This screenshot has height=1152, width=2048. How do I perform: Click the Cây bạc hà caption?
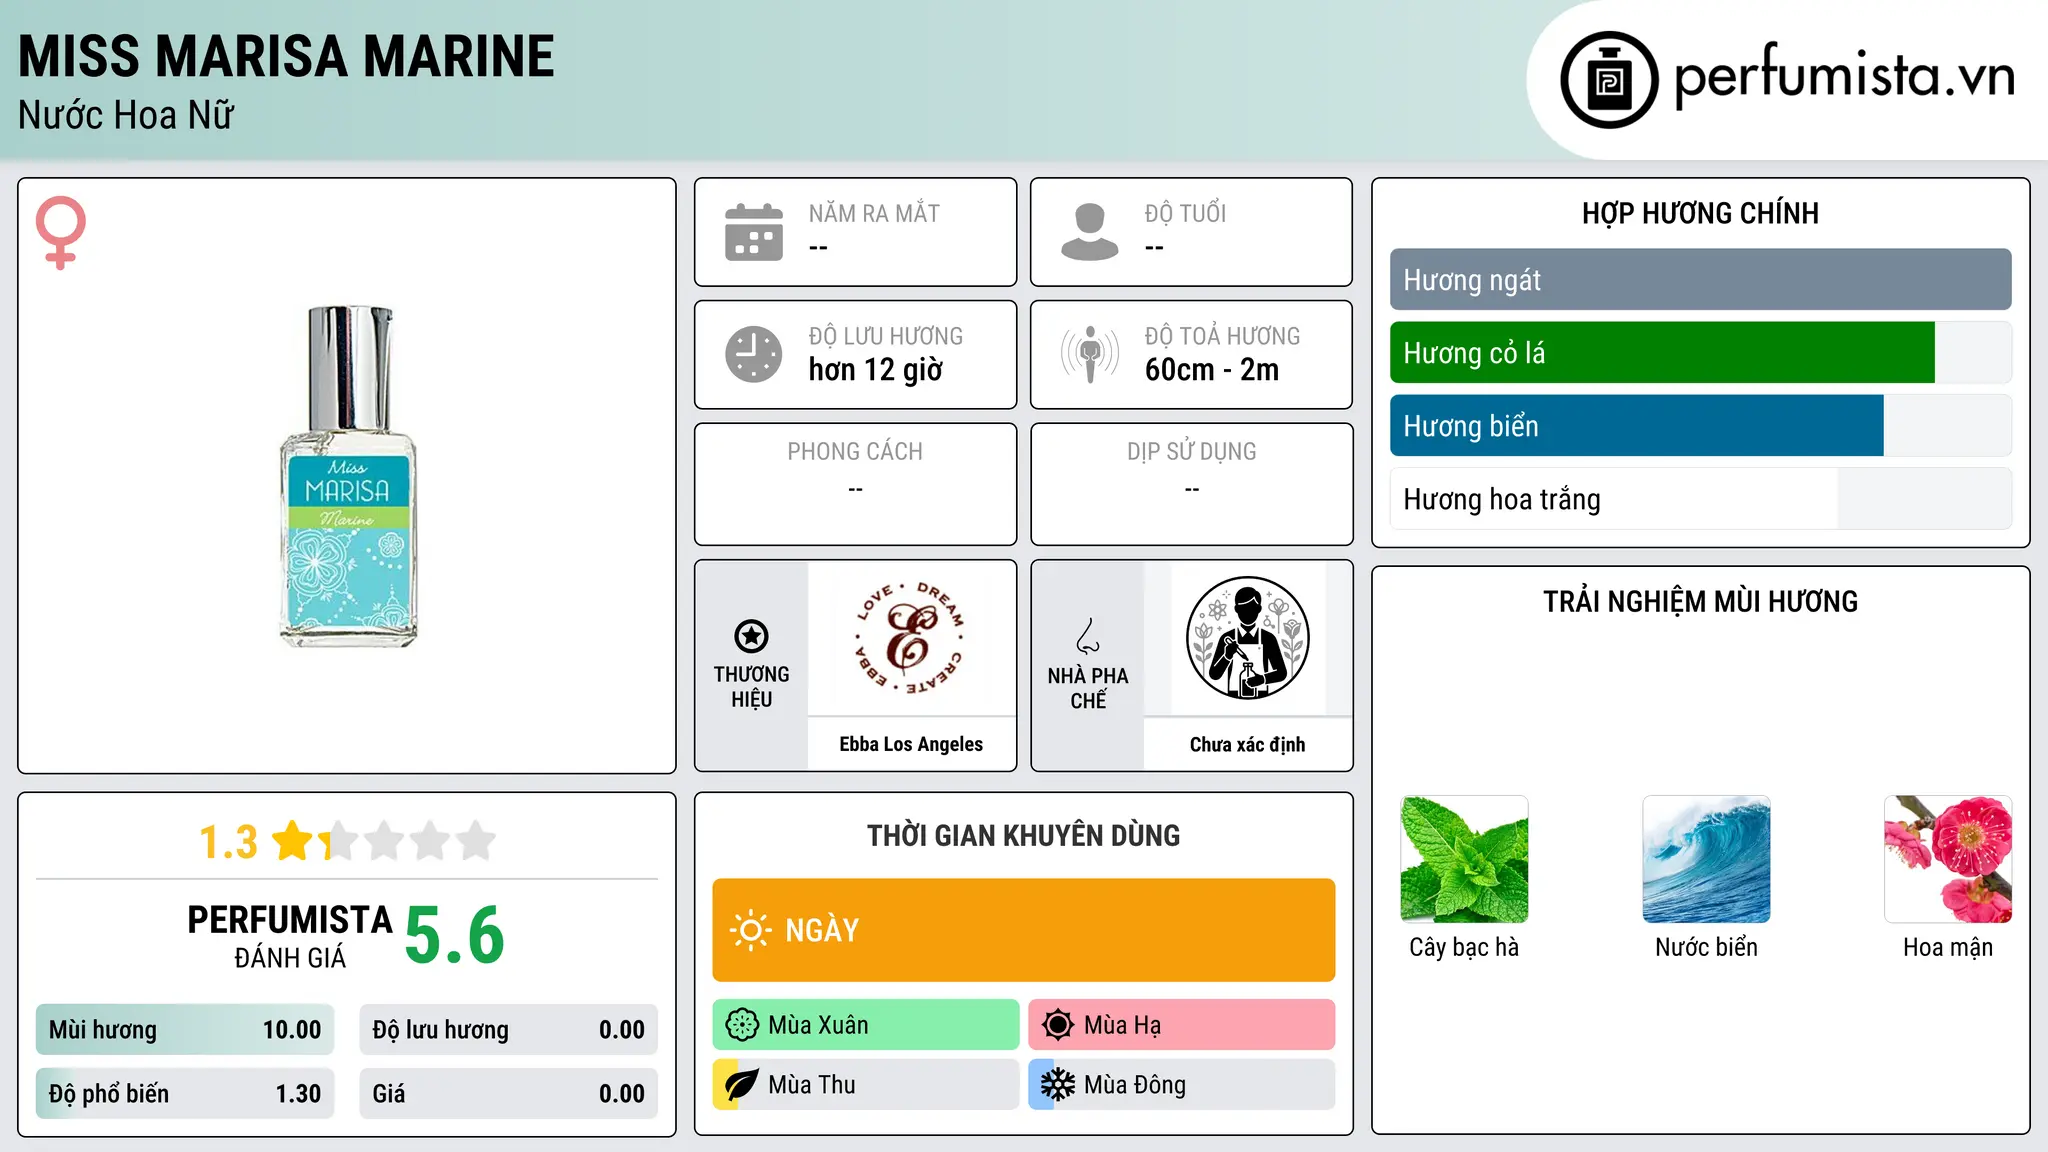(x=1464, y=947)
